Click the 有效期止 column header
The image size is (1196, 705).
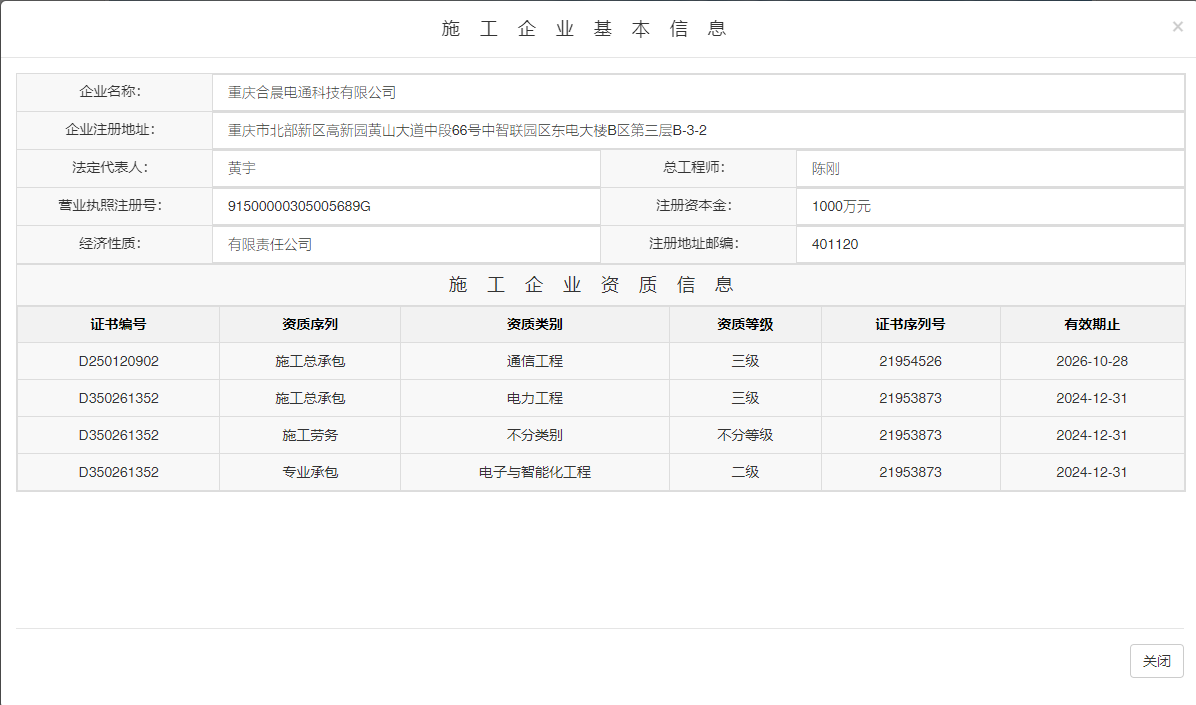[1091, 324]
